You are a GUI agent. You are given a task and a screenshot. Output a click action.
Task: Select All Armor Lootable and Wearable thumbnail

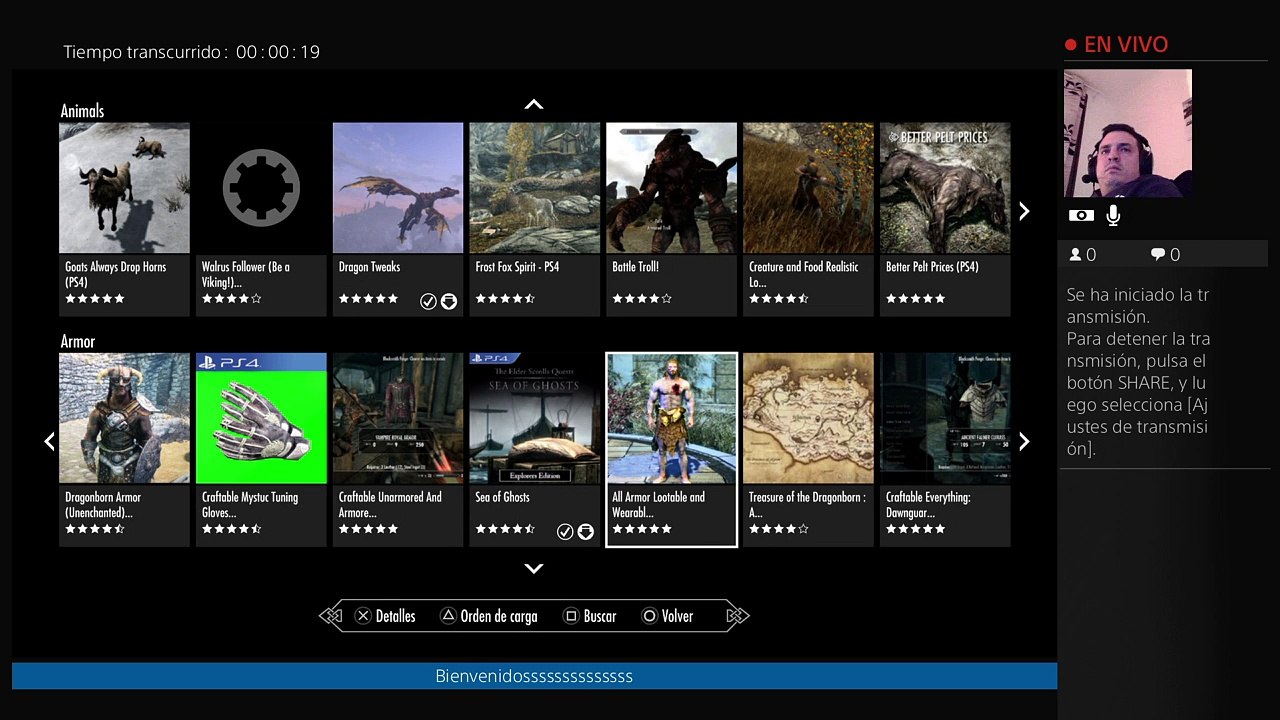[x=672, y=418]
